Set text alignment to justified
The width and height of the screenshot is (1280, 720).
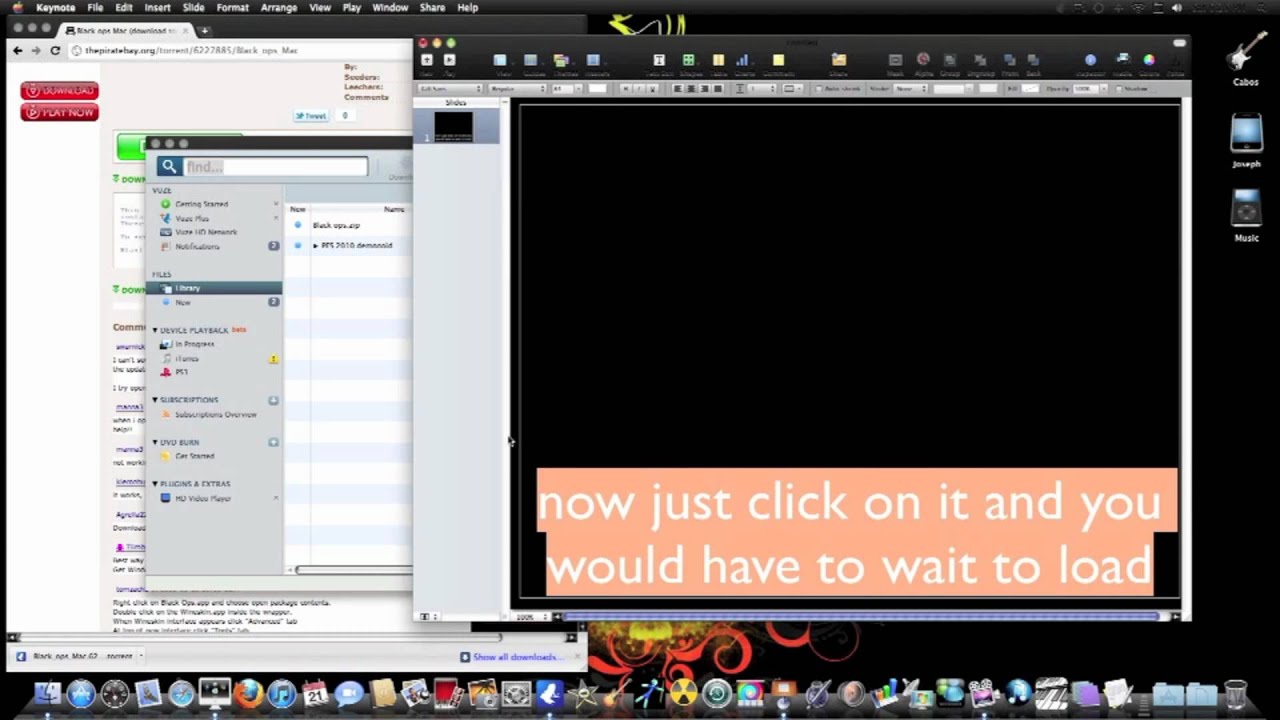pos(718,88)
